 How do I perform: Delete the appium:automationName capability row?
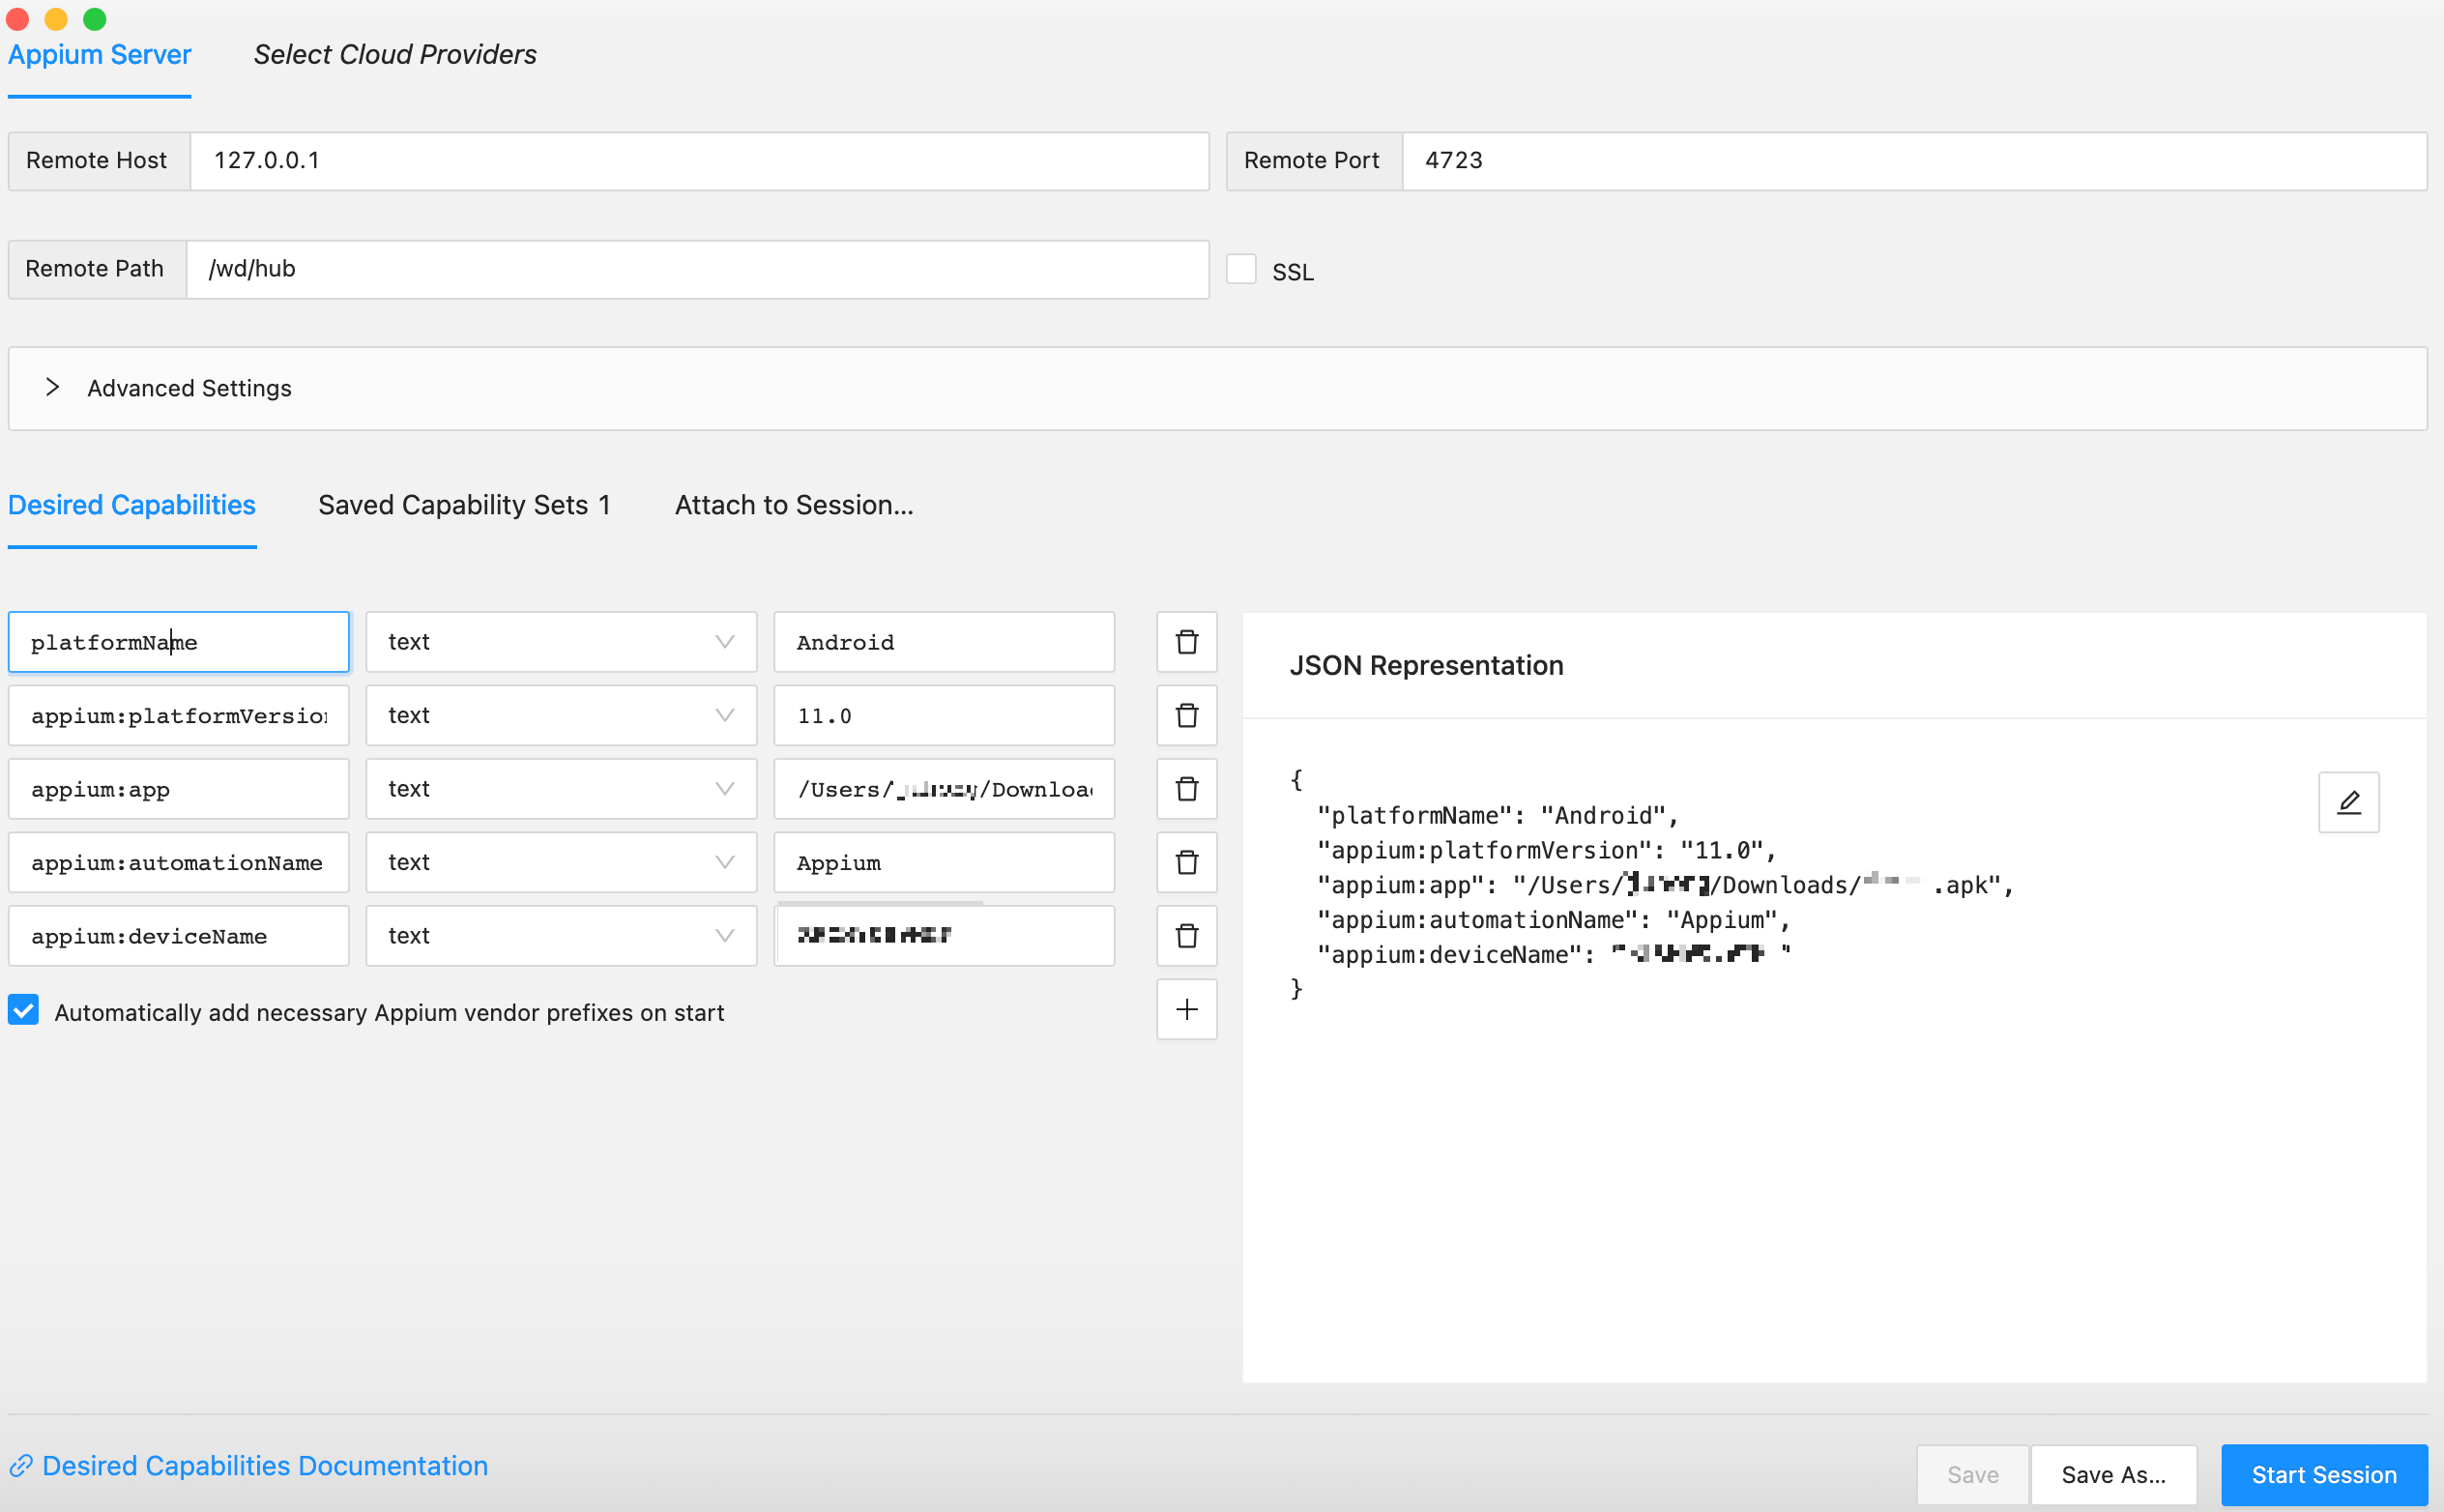pos(1187,862)
